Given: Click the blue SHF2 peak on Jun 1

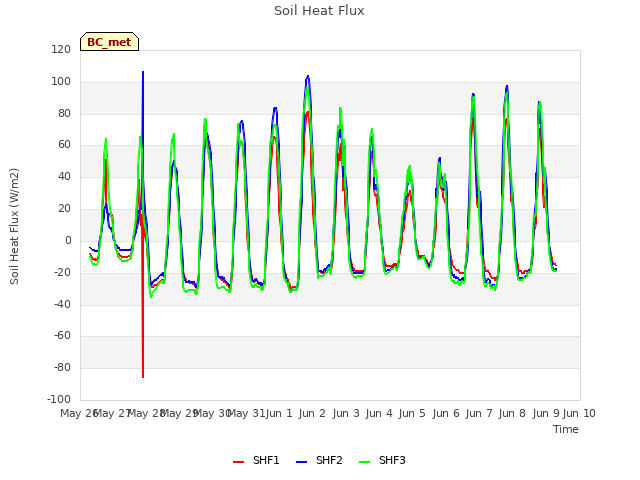Looking at the screenshot, I should click(x=308, y=77).
